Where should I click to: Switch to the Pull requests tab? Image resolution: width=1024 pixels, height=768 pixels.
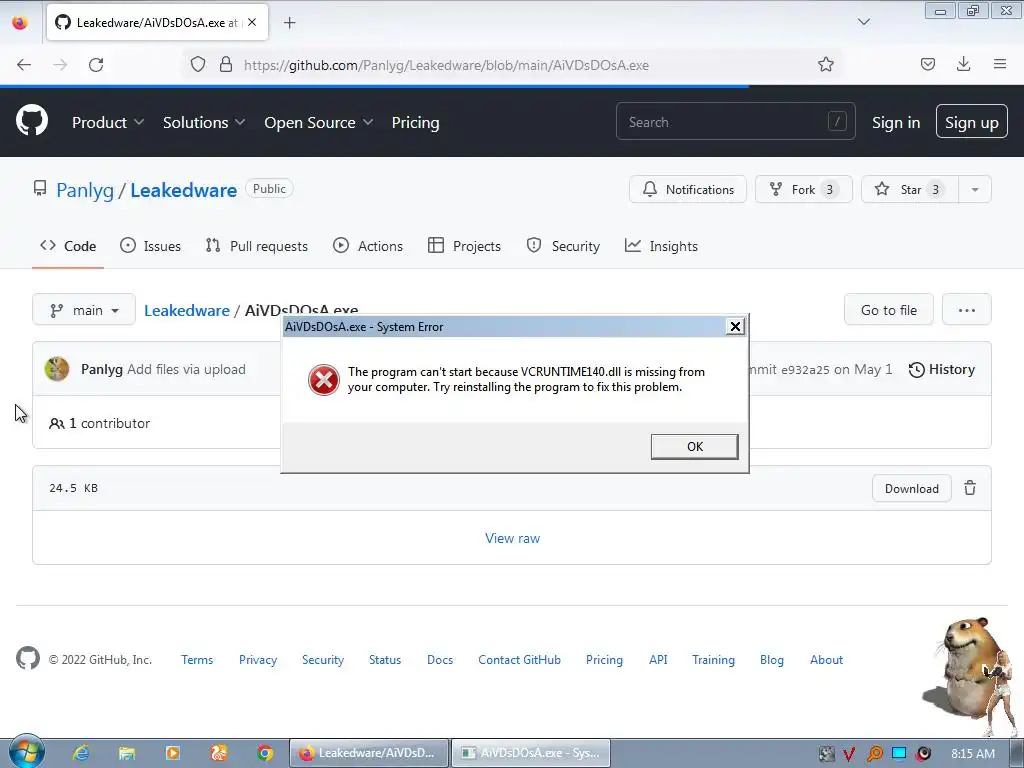coord(257,246)
